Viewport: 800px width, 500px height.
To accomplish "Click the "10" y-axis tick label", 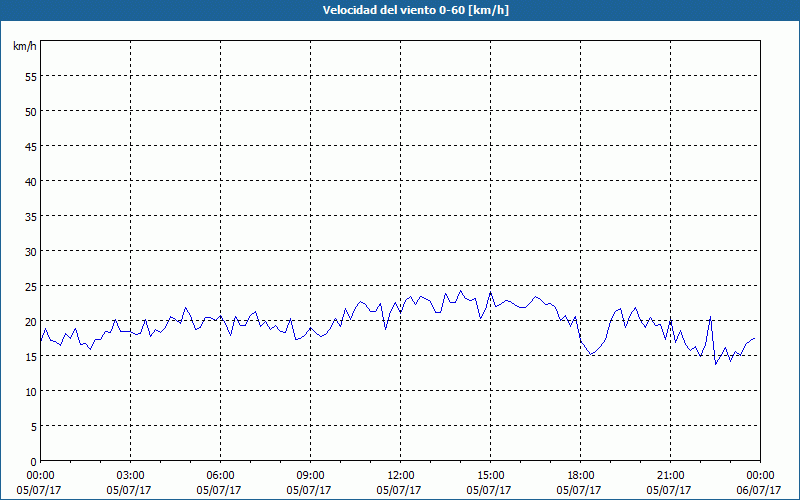I will [x=31, y=392].
